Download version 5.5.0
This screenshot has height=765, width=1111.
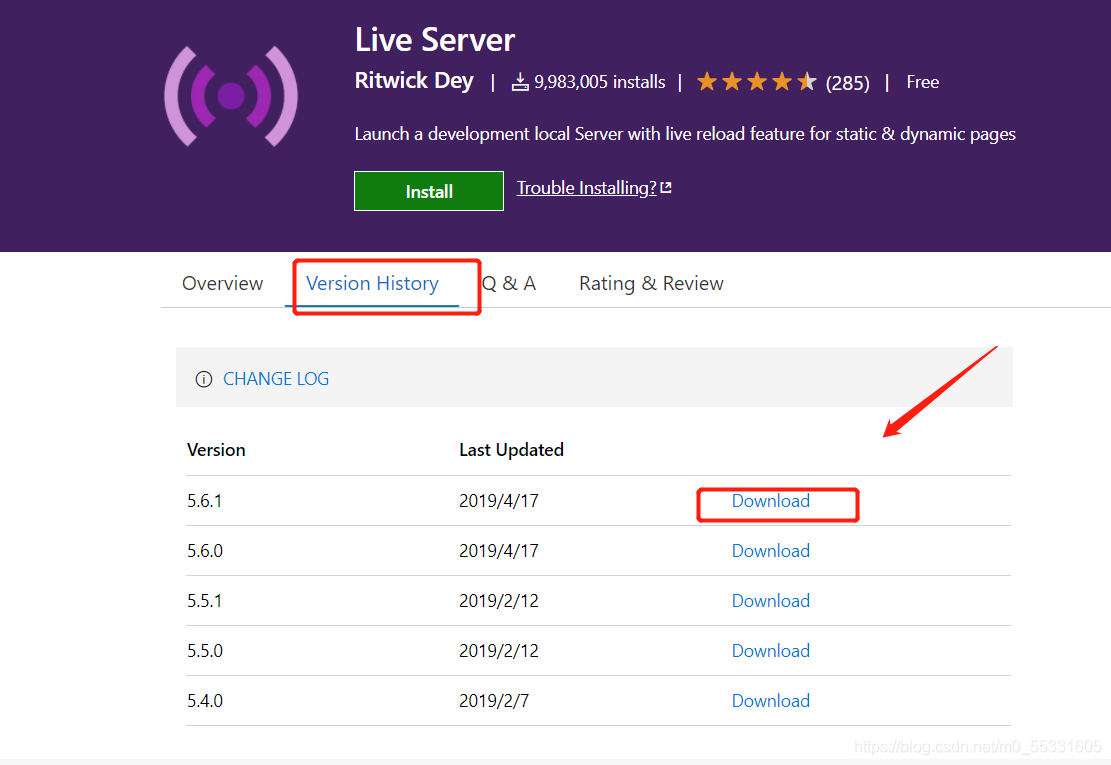(x=770, y=651)
